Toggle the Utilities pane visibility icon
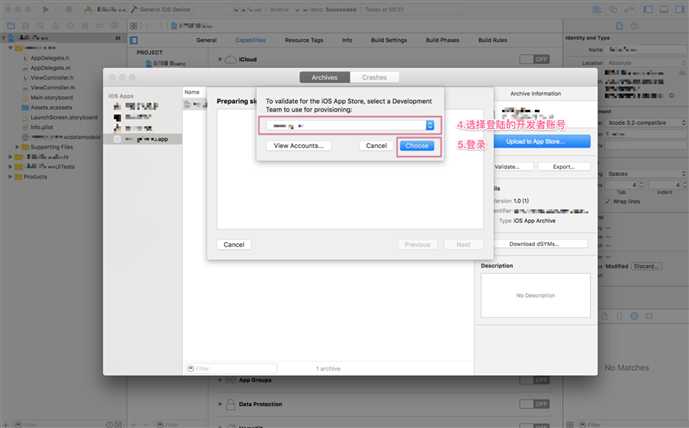This screenshot has width=689, height=428. [x=680, y=9]
